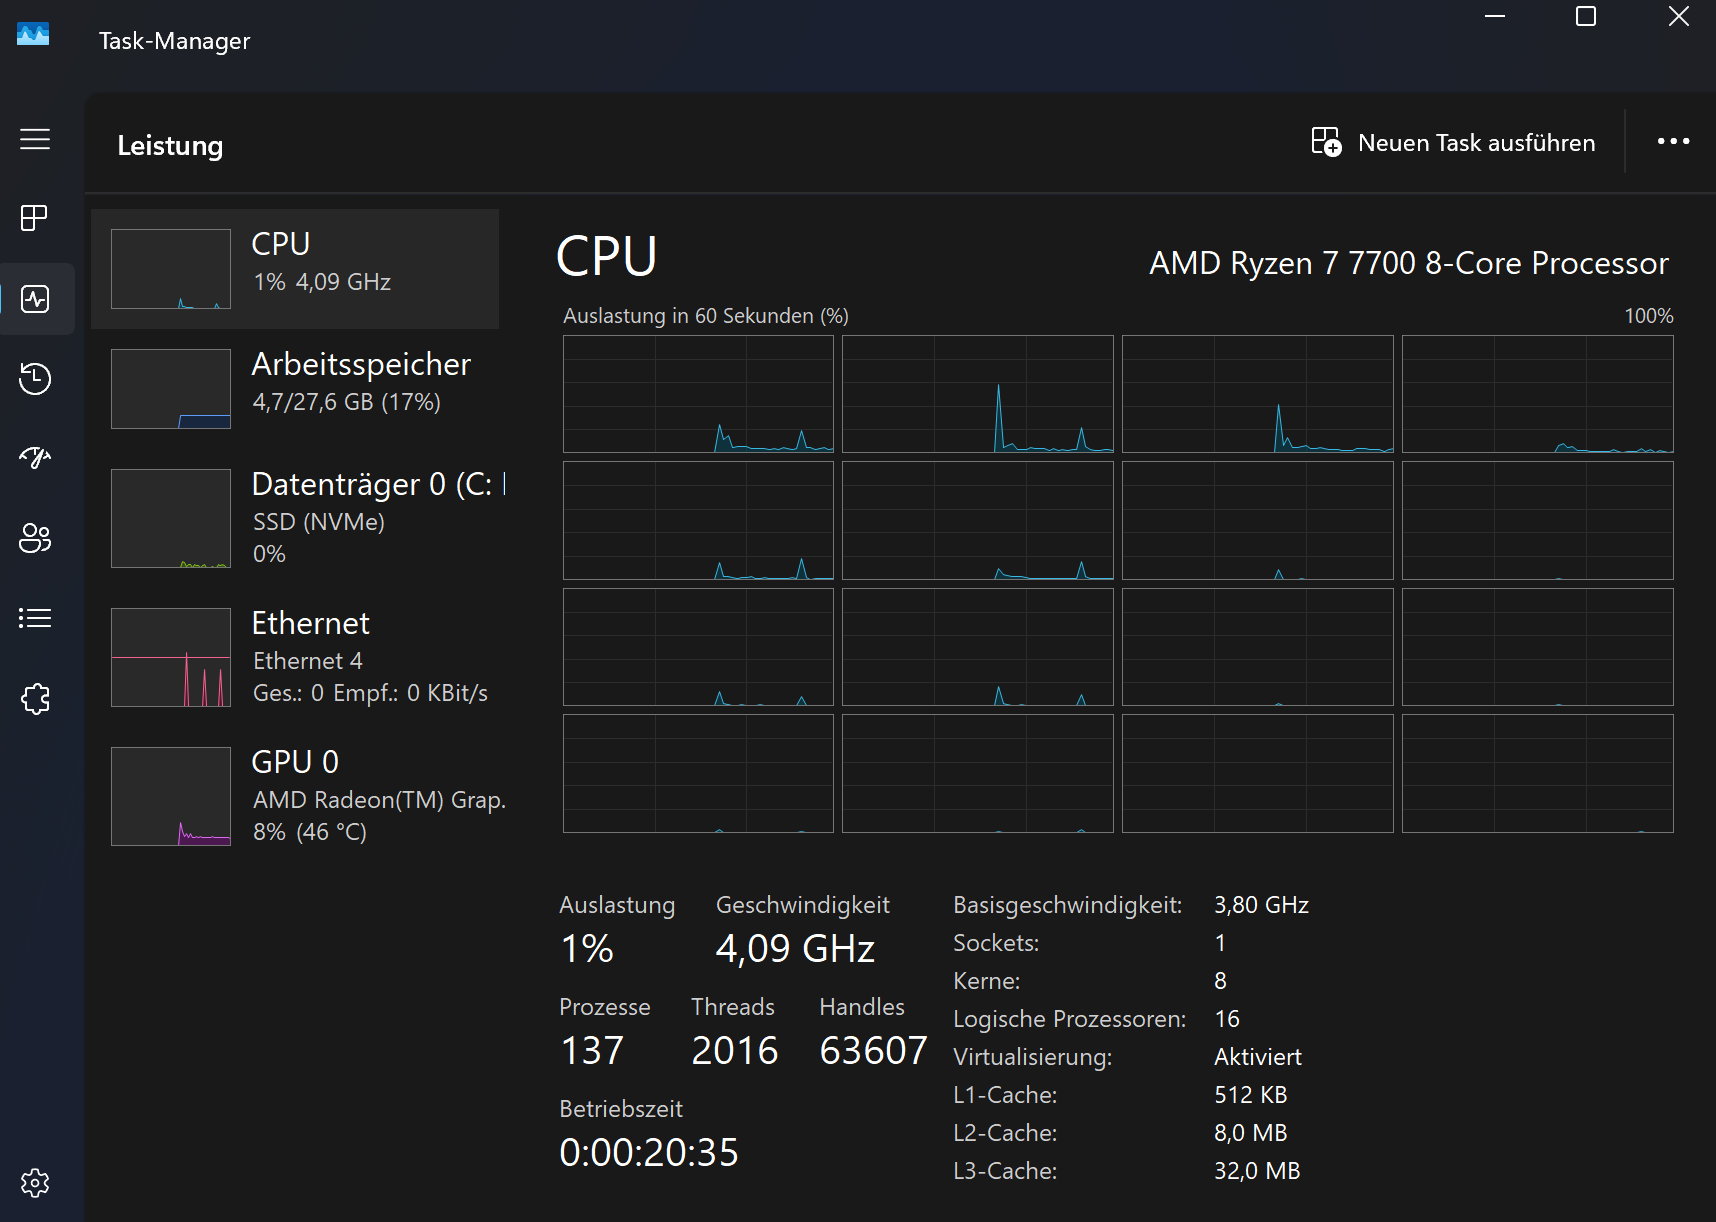1716x1222 pixels.
Task: Open the App history page icon
Action: (35, 378)
